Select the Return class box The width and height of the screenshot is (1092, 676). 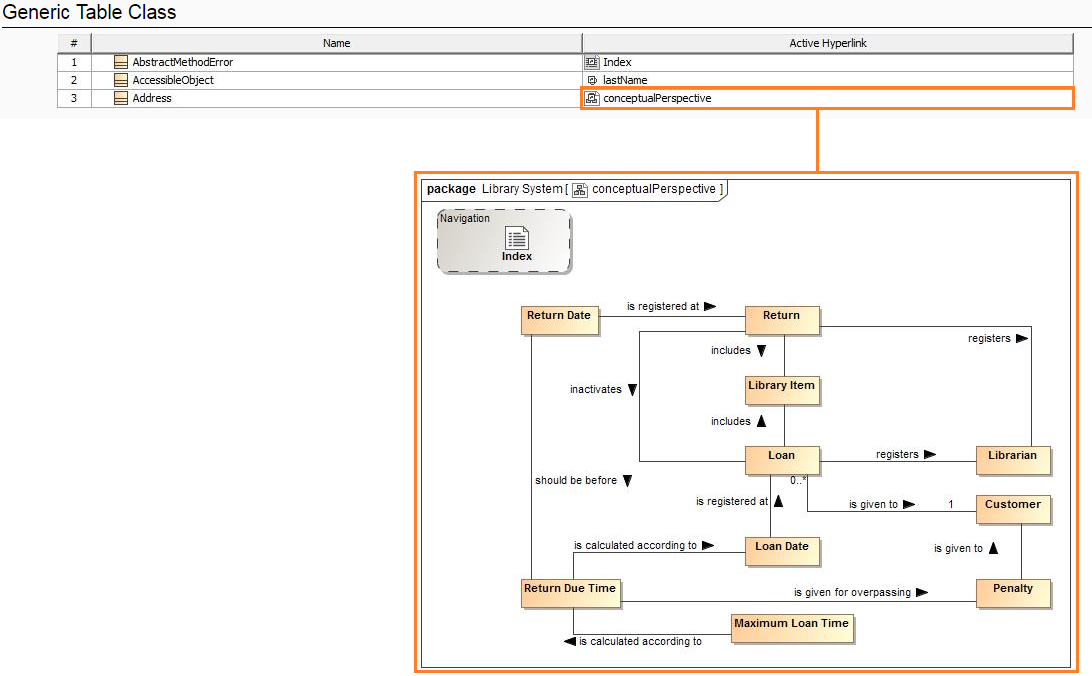pos(781,320)
